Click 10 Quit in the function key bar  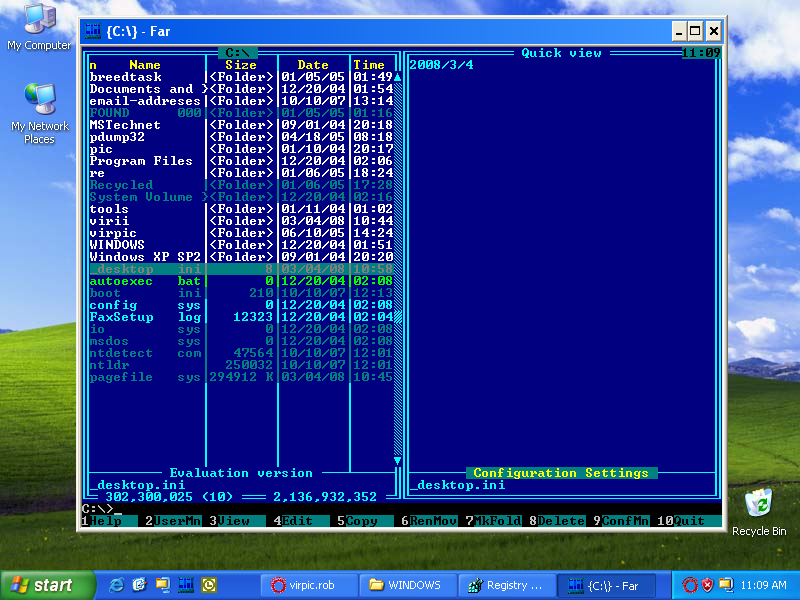click(x=689, y=521)
